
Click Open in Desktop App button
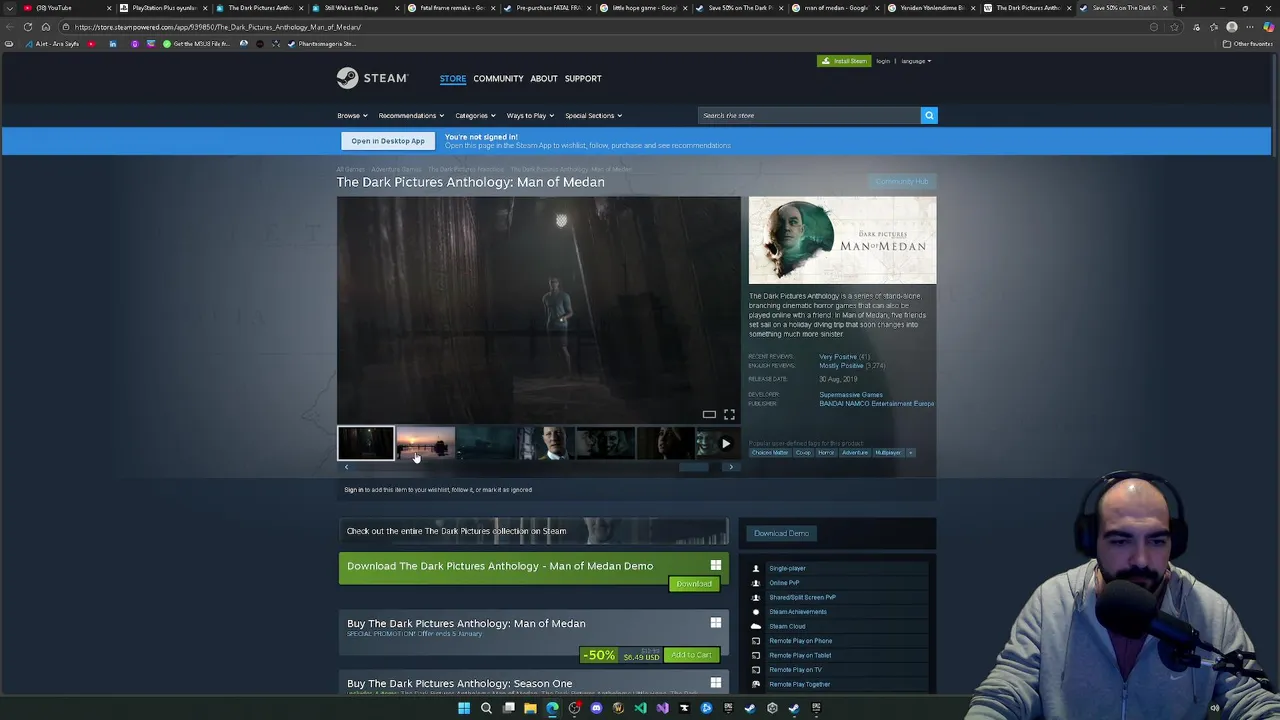tap(388, 141)
